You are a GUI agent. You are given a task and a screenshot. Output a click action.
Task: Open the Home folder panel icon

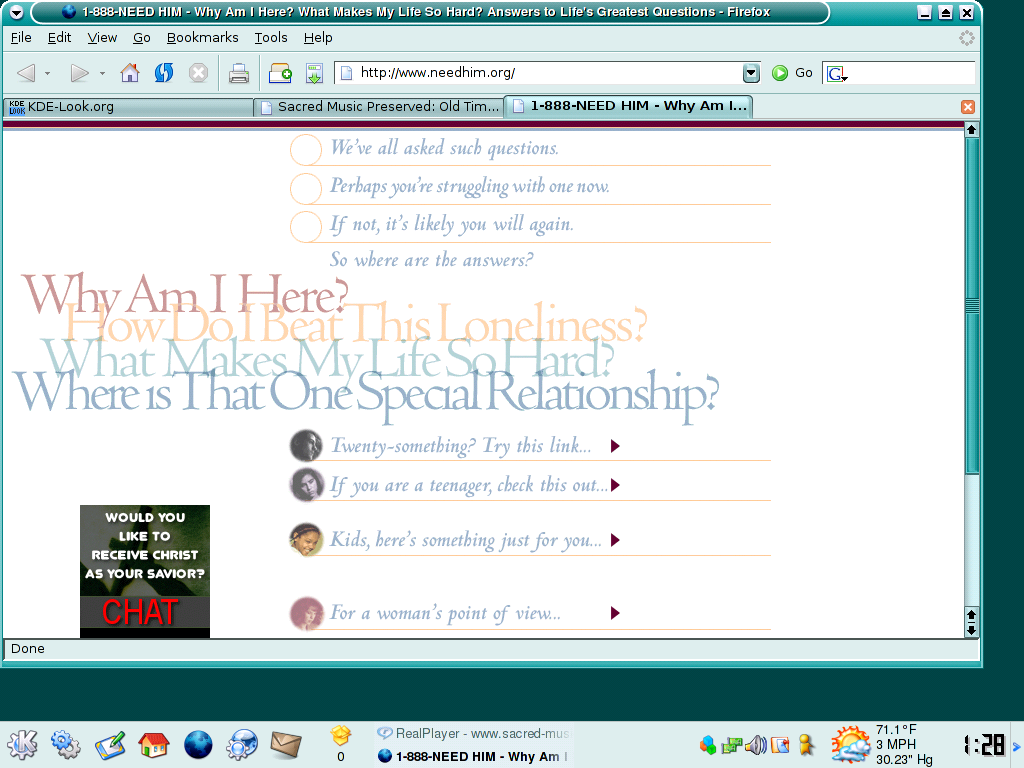tap(153, 744)
